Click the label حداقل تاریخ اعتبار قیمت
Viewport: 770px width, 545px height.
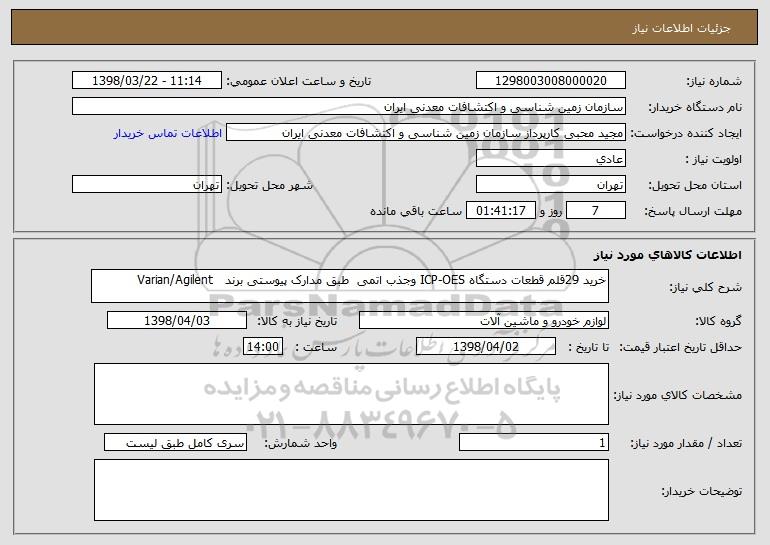pos(680,348)
